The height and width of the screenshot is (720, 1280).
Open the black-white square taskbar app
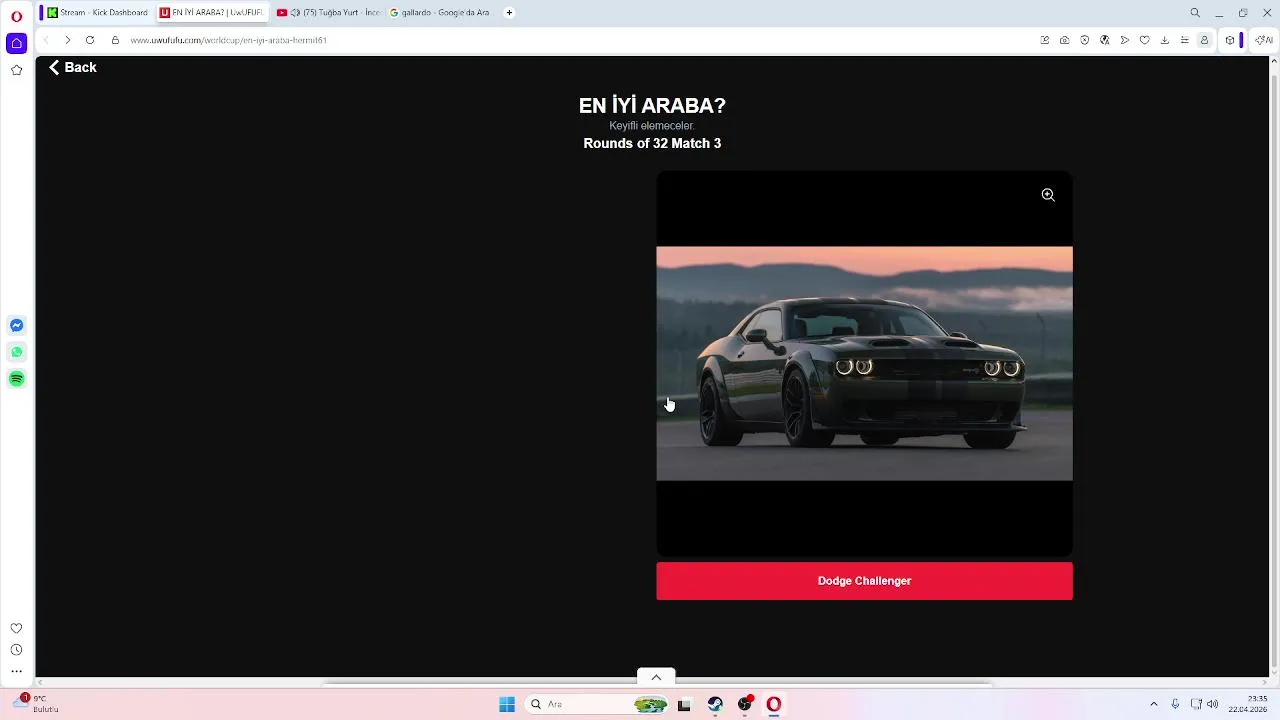click(684, 704)
